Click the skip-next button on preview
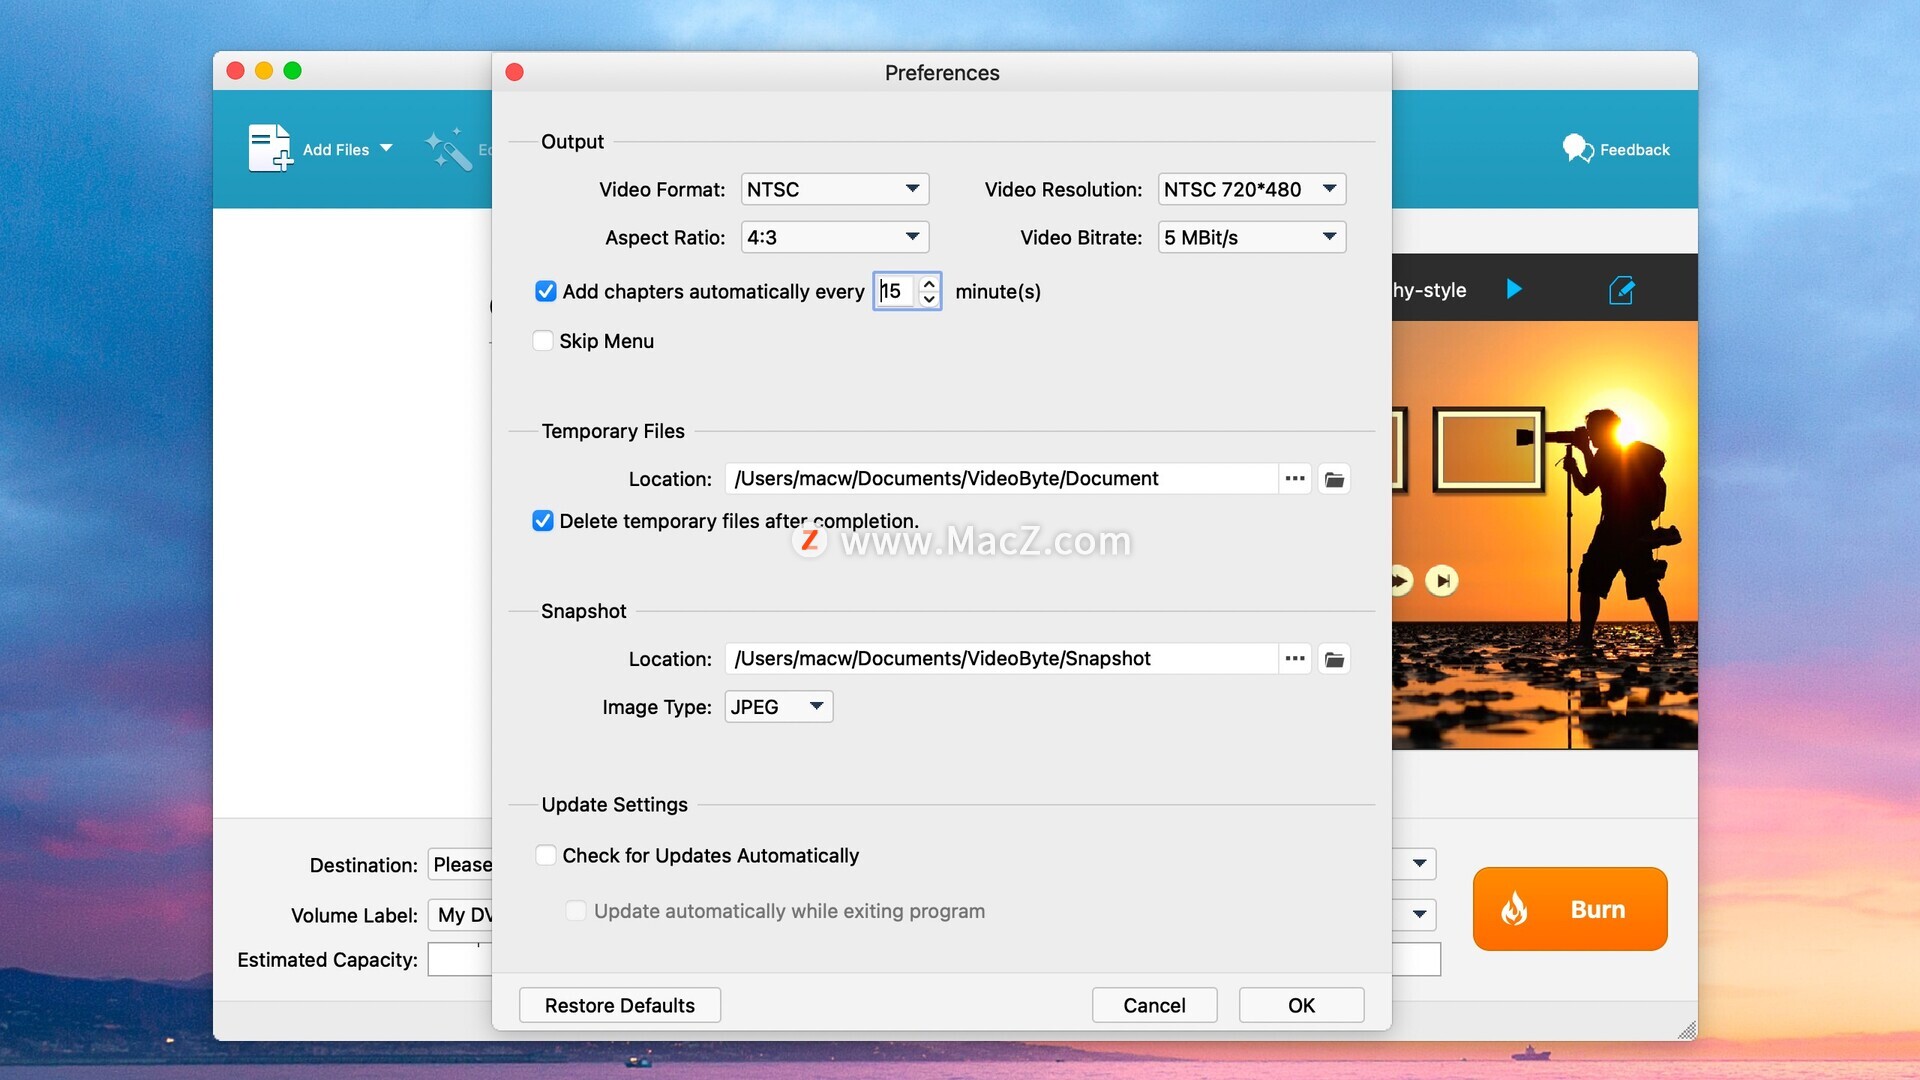Screen dimensions: 1920x1080 click(1441, 580)
